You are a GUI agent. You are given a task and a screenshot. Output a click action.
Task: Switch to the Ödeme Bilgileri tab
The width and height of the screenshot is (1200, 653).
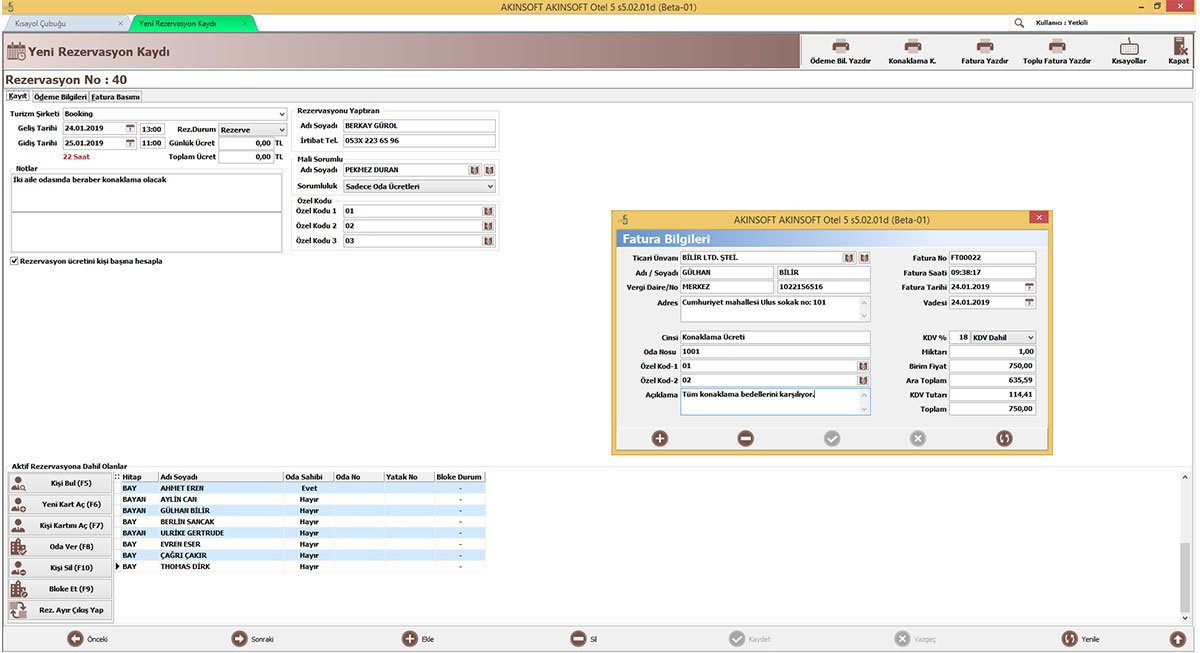pyautogui.click(x=60, y=97)
